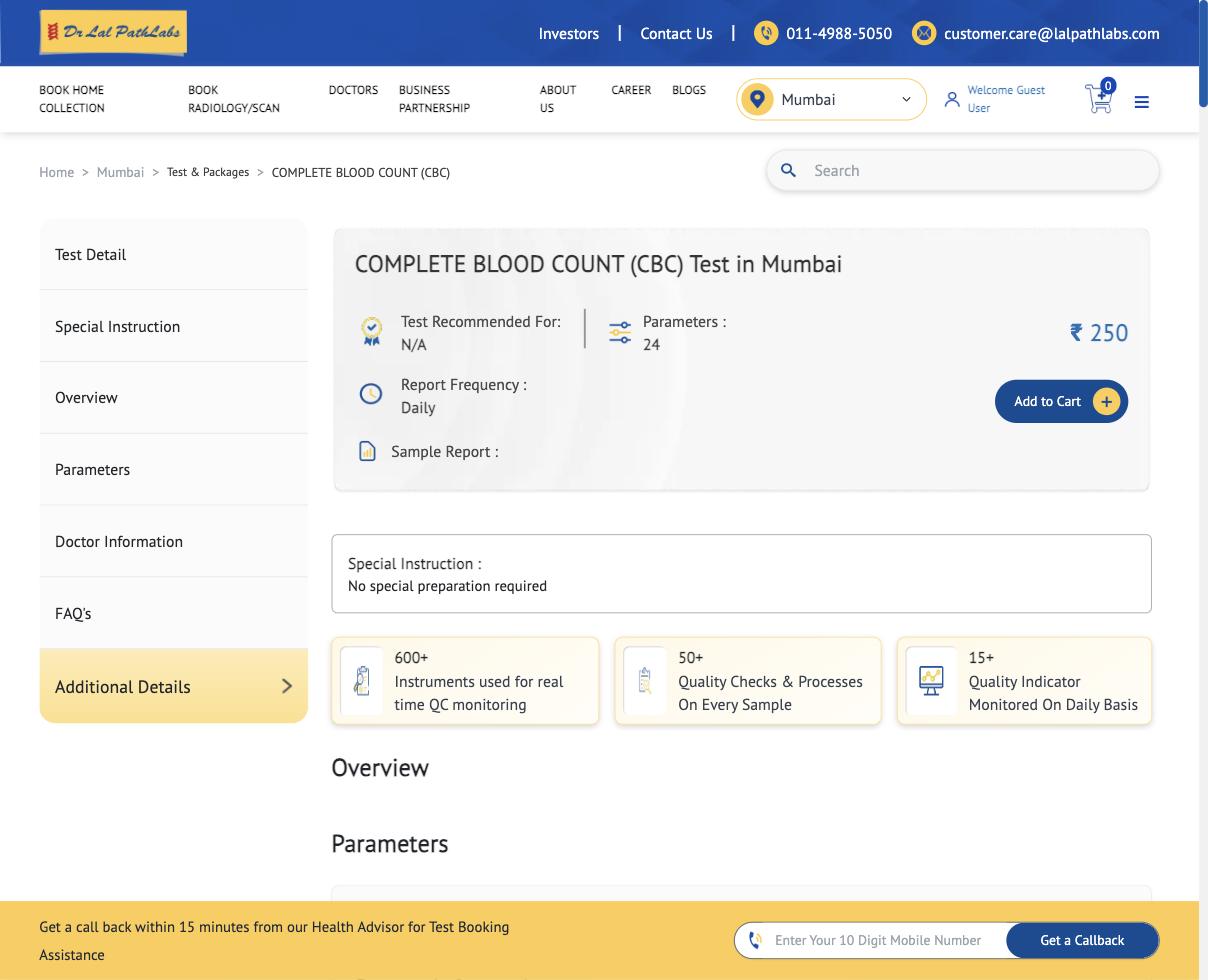
Task: Open the shopping cart icon
Action: click(1098, 99)
